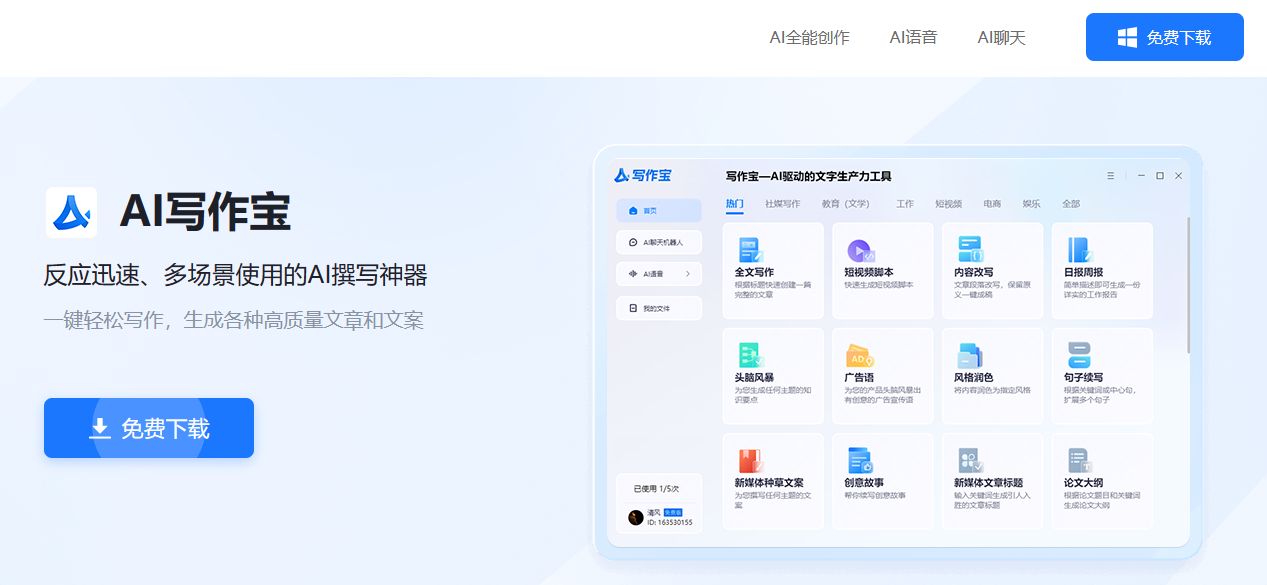The height and width of the screenshot is (585, 1267).
Task: Click the chat bubble icon for AI聊天机器人
Action: point(633,242)
